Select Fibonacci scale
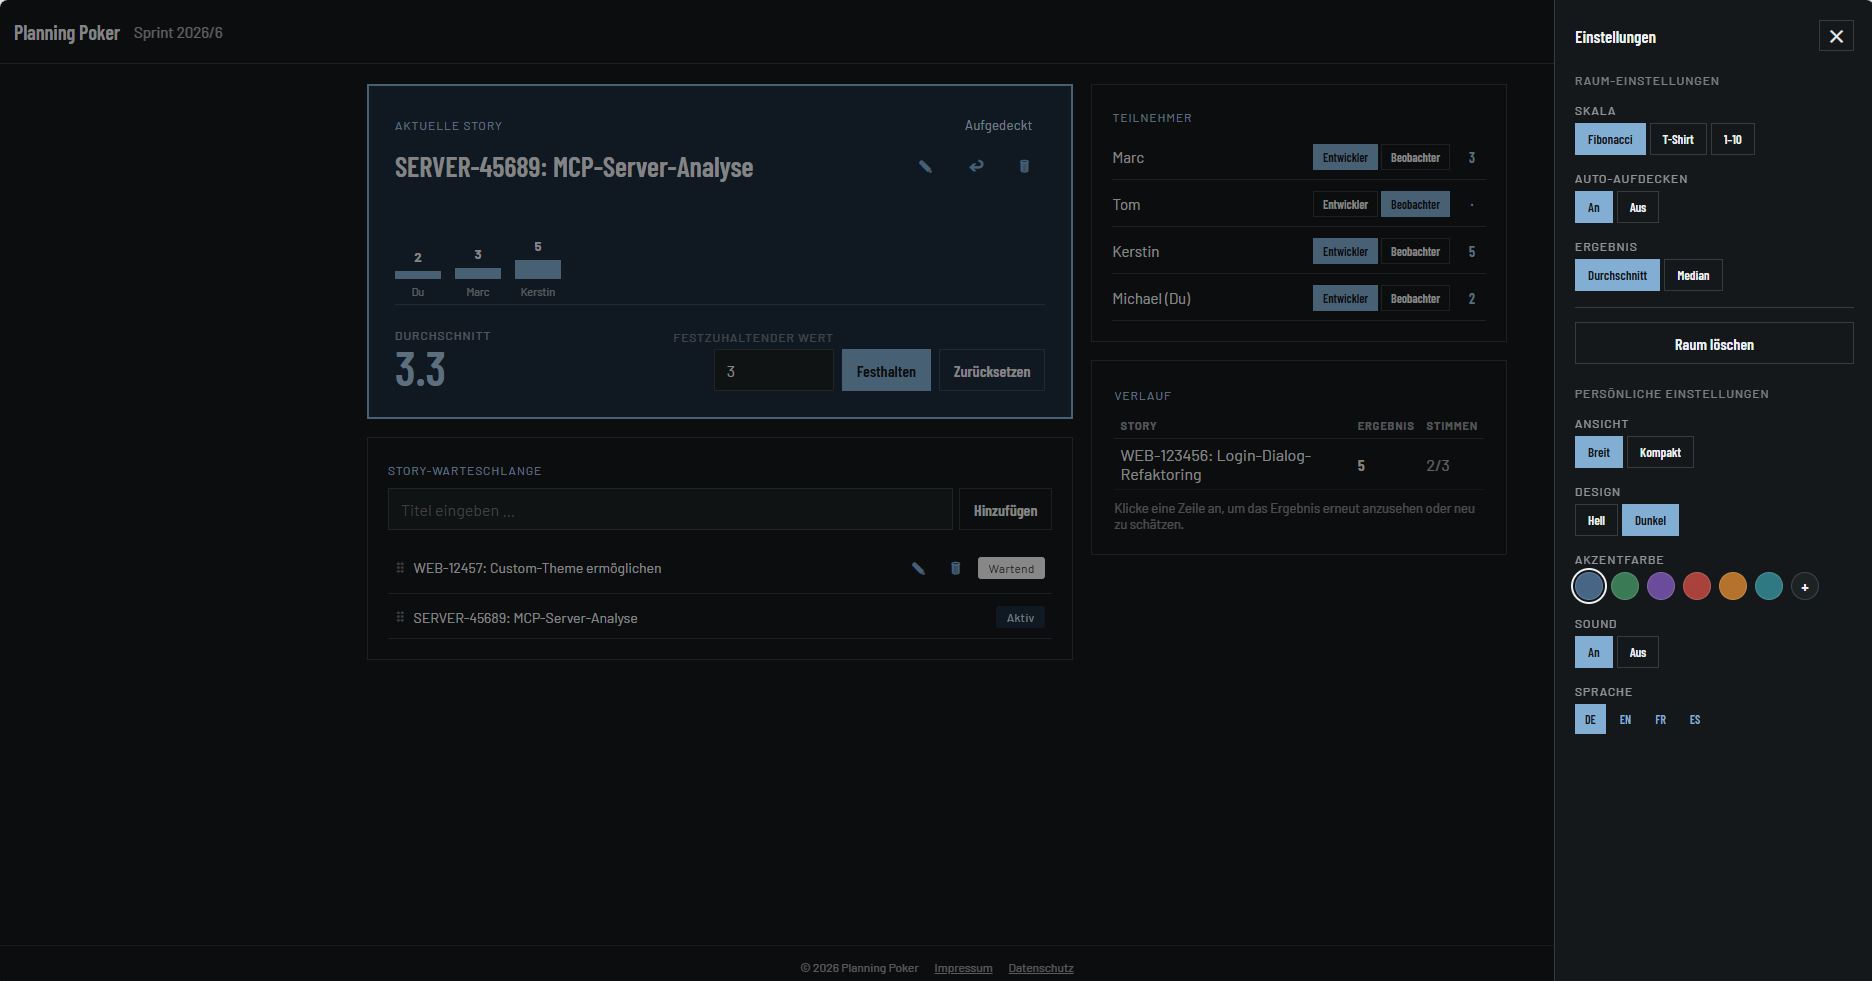The height and width of the screenshot is (981, 1872). 1610,139
